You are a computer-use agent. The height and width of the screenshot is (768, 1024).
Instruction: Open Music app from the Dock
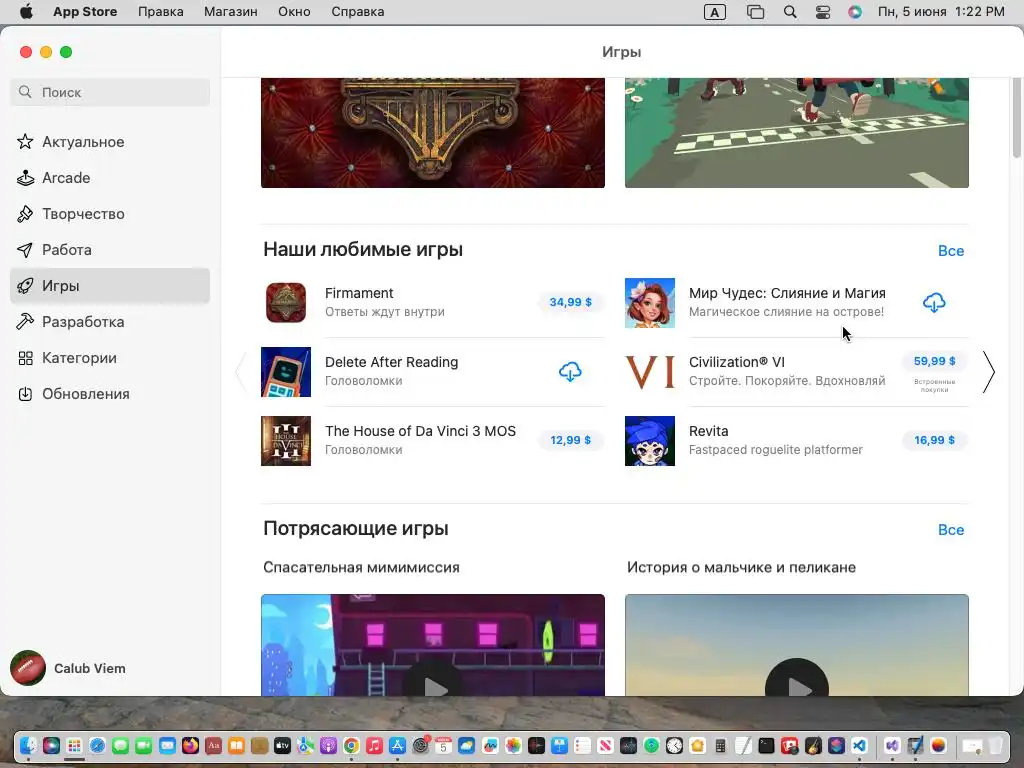pyautogui.click(x=374, y=745)
